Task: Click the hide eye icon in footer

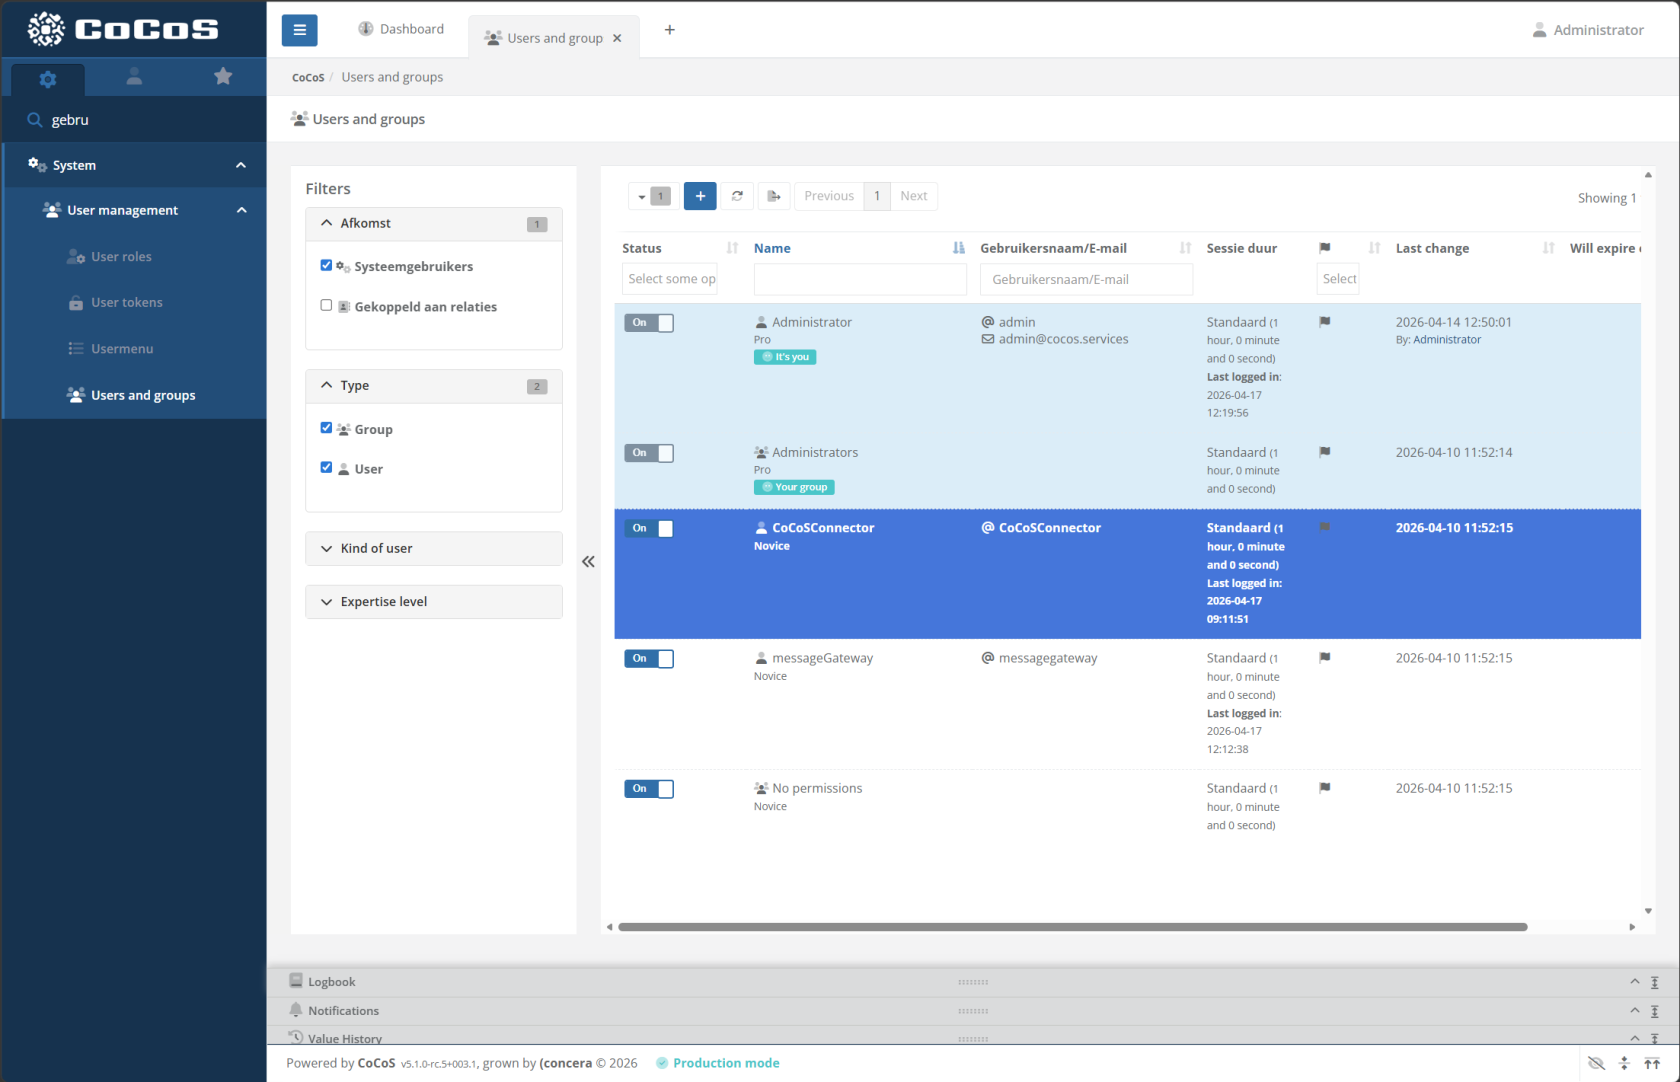Action: click(1596, 1063)
